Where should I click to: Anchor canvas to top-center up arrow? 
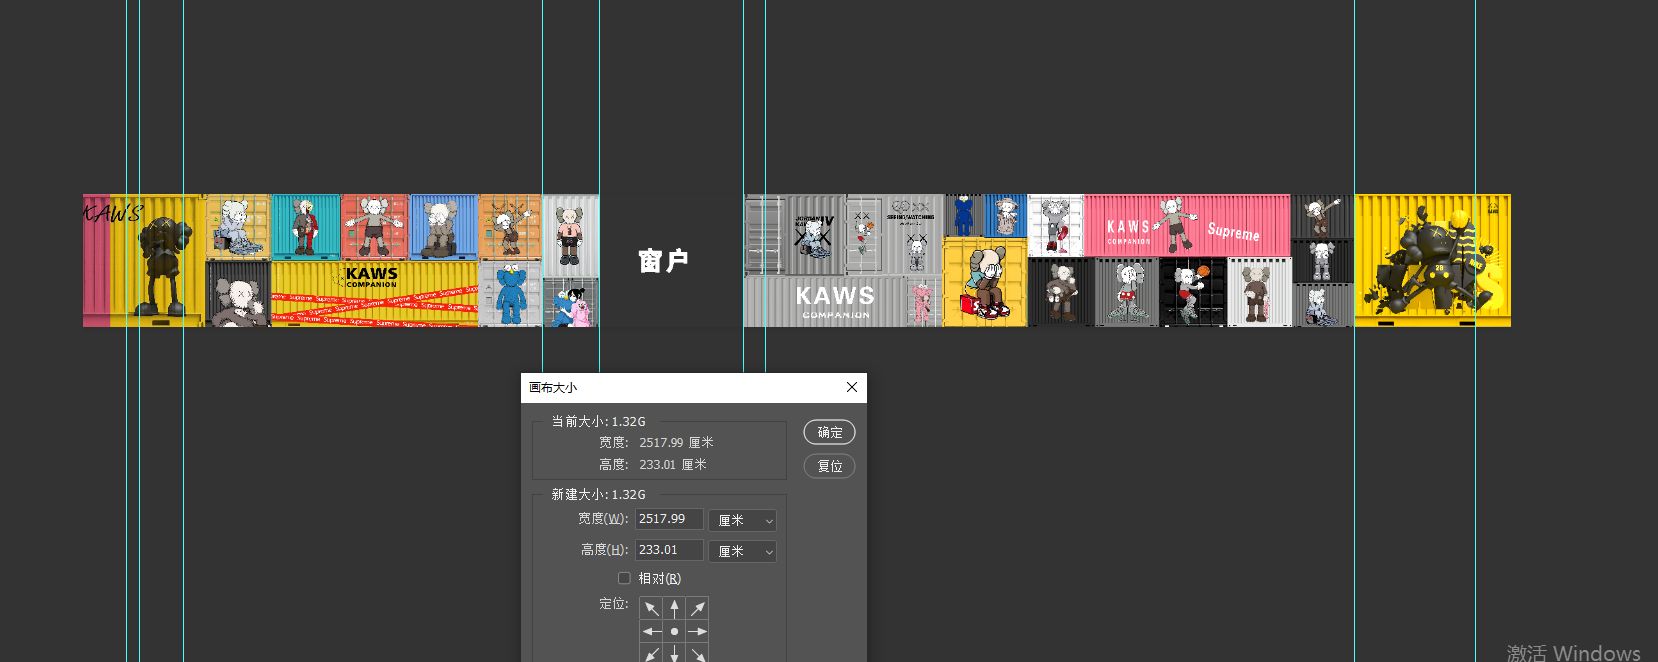[x=675, y=608]
